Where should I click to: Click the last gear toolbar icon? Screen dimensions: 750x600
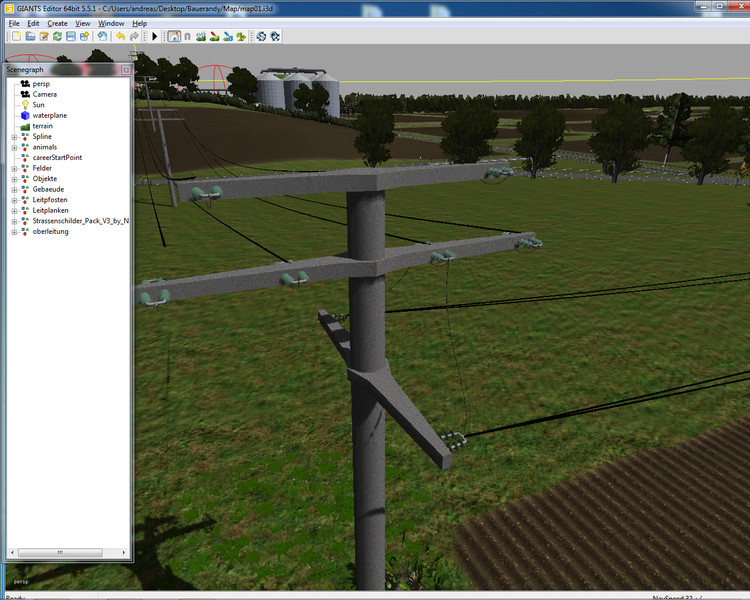275,36
